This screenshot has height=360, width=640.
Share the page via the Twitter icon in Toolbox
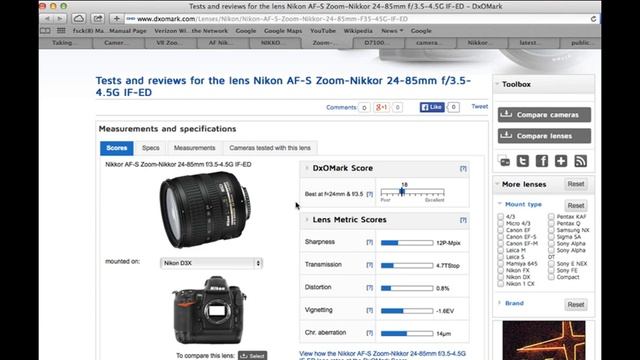pos(522,161)
